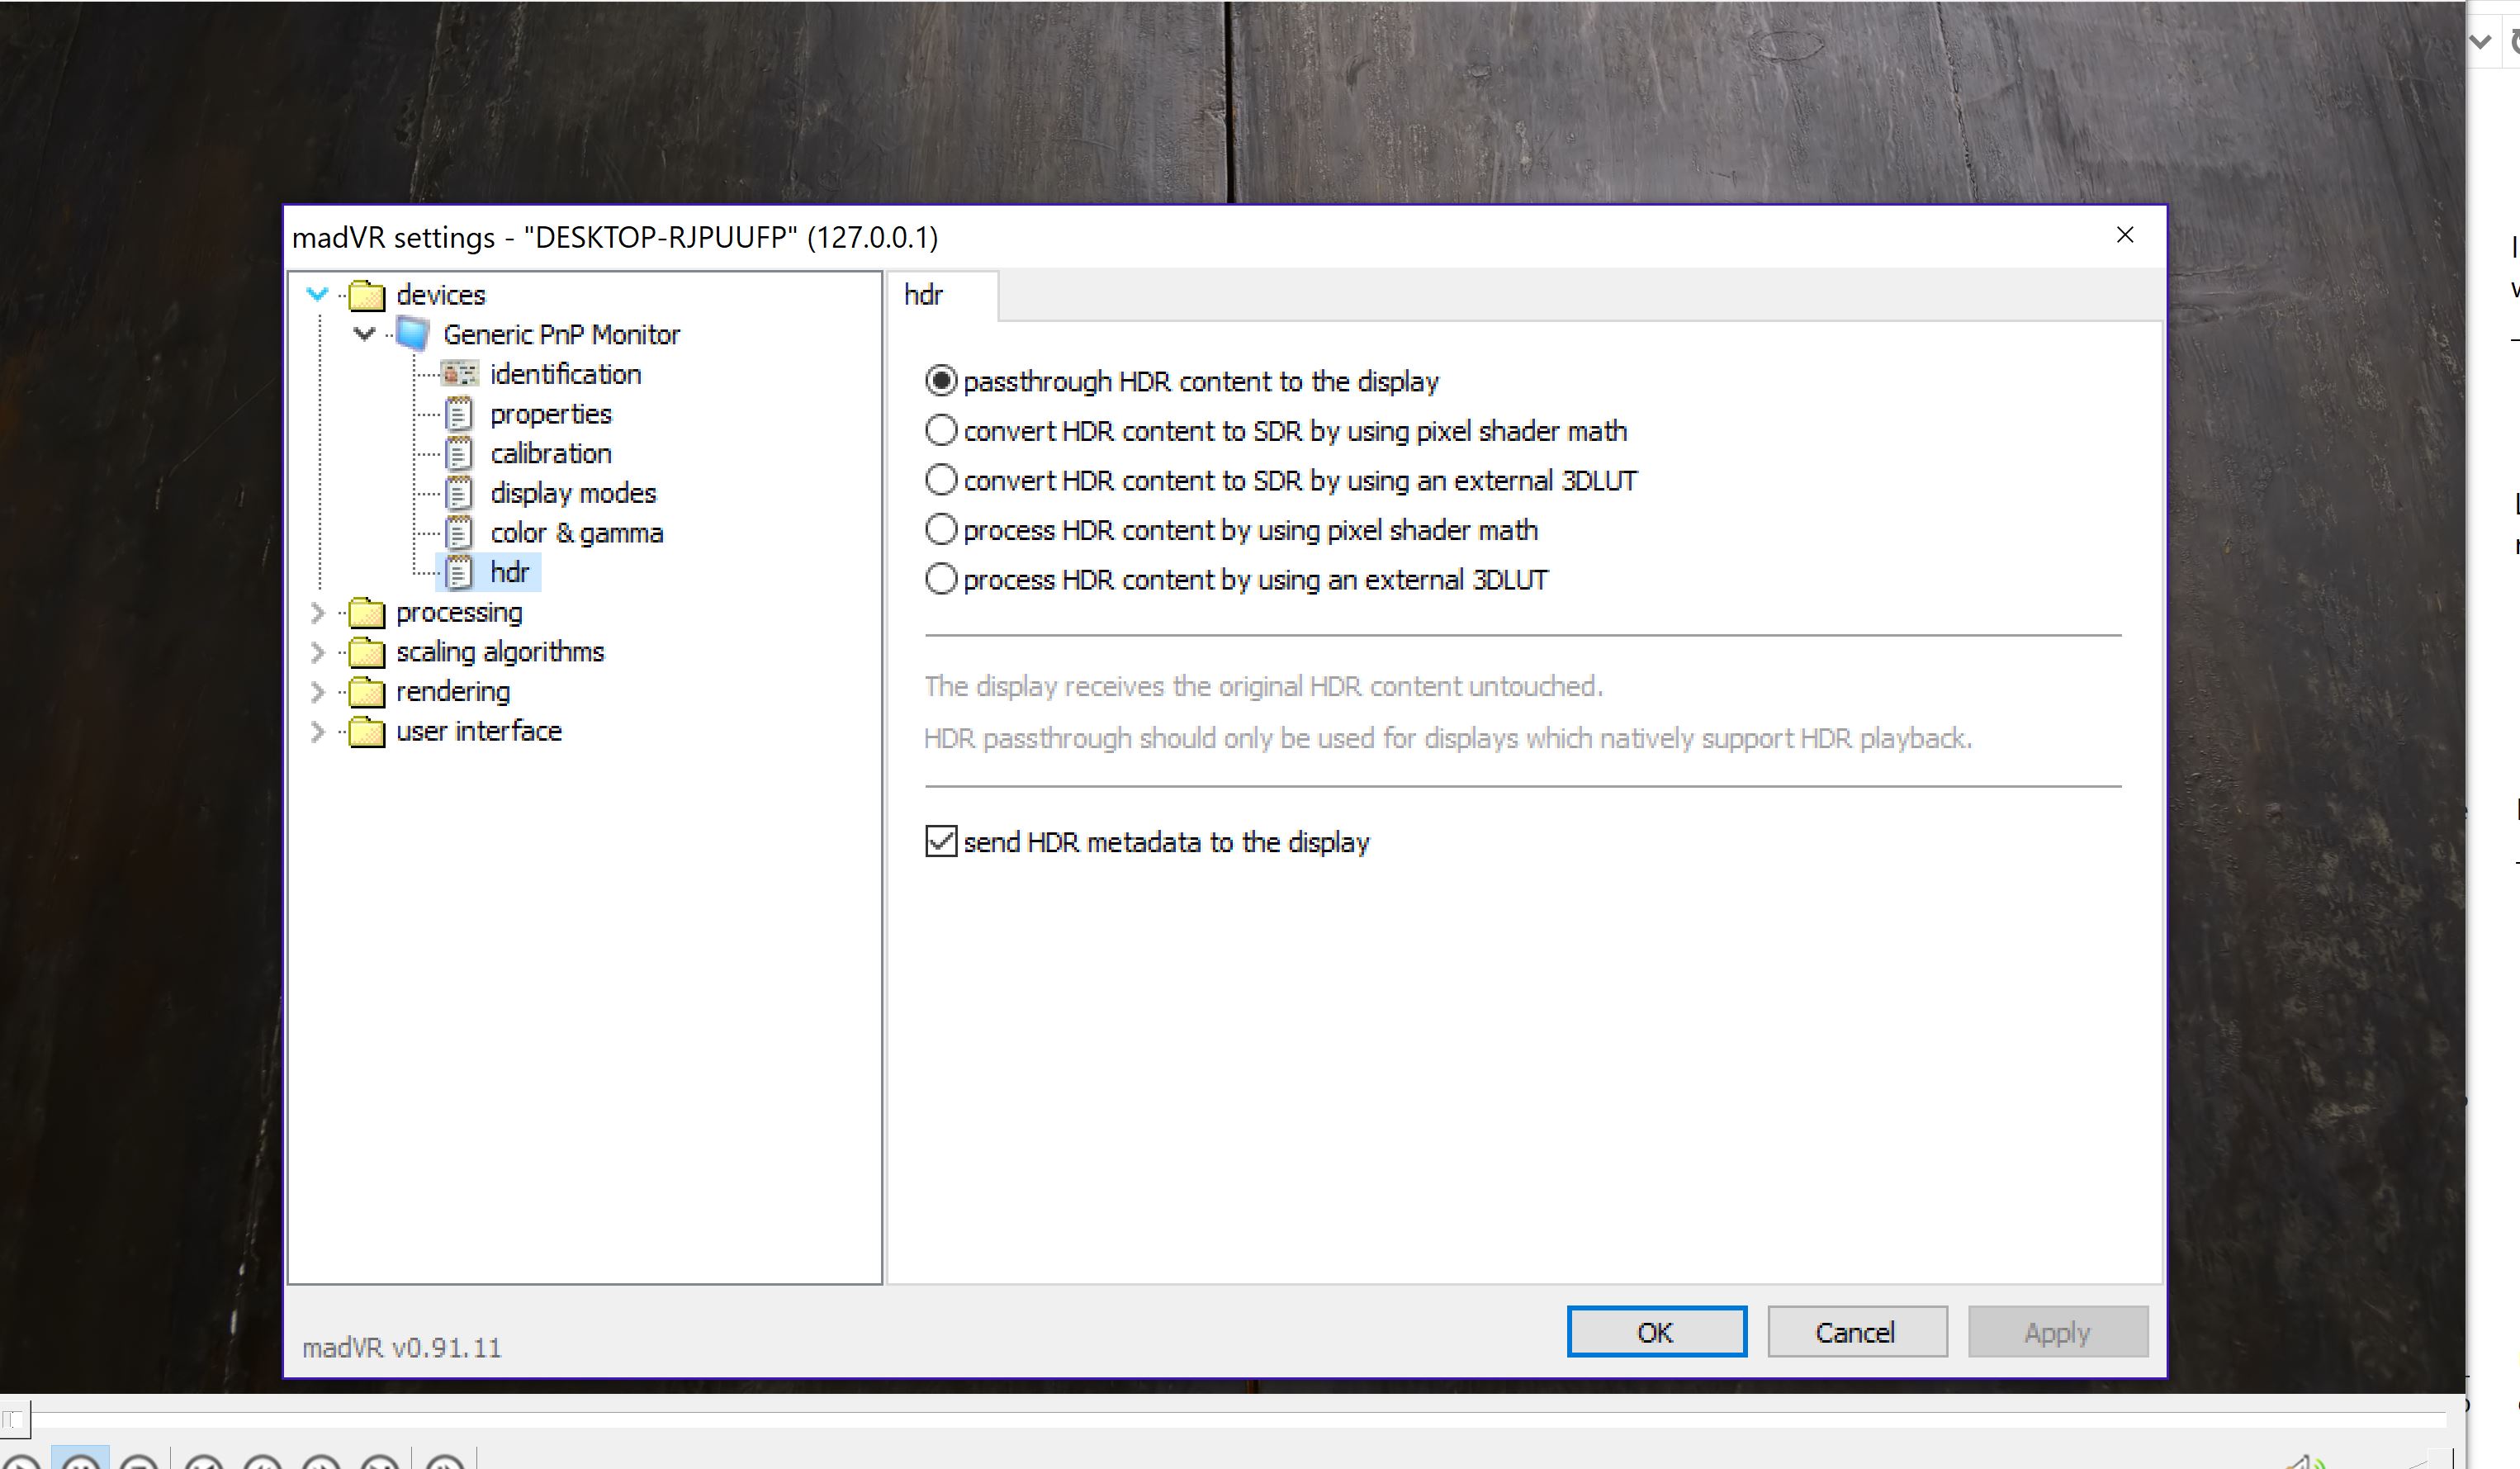Confirm settings with the OK button
This screenshot has height=1469, width=2520.
pos(1656,1332)
